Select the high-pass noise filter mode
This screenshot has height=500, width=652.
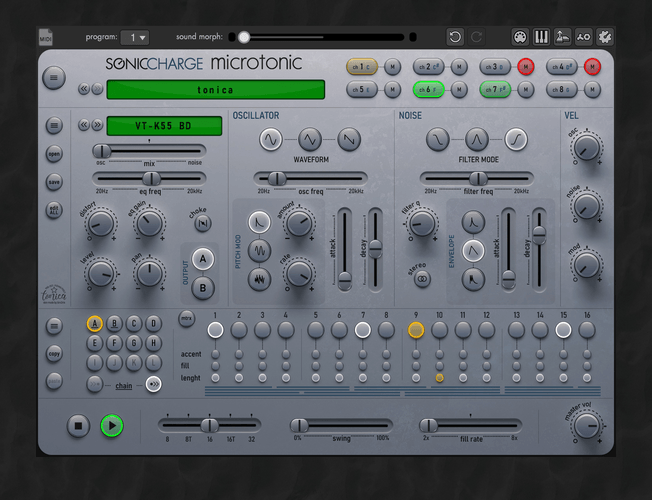coord(516,139)
